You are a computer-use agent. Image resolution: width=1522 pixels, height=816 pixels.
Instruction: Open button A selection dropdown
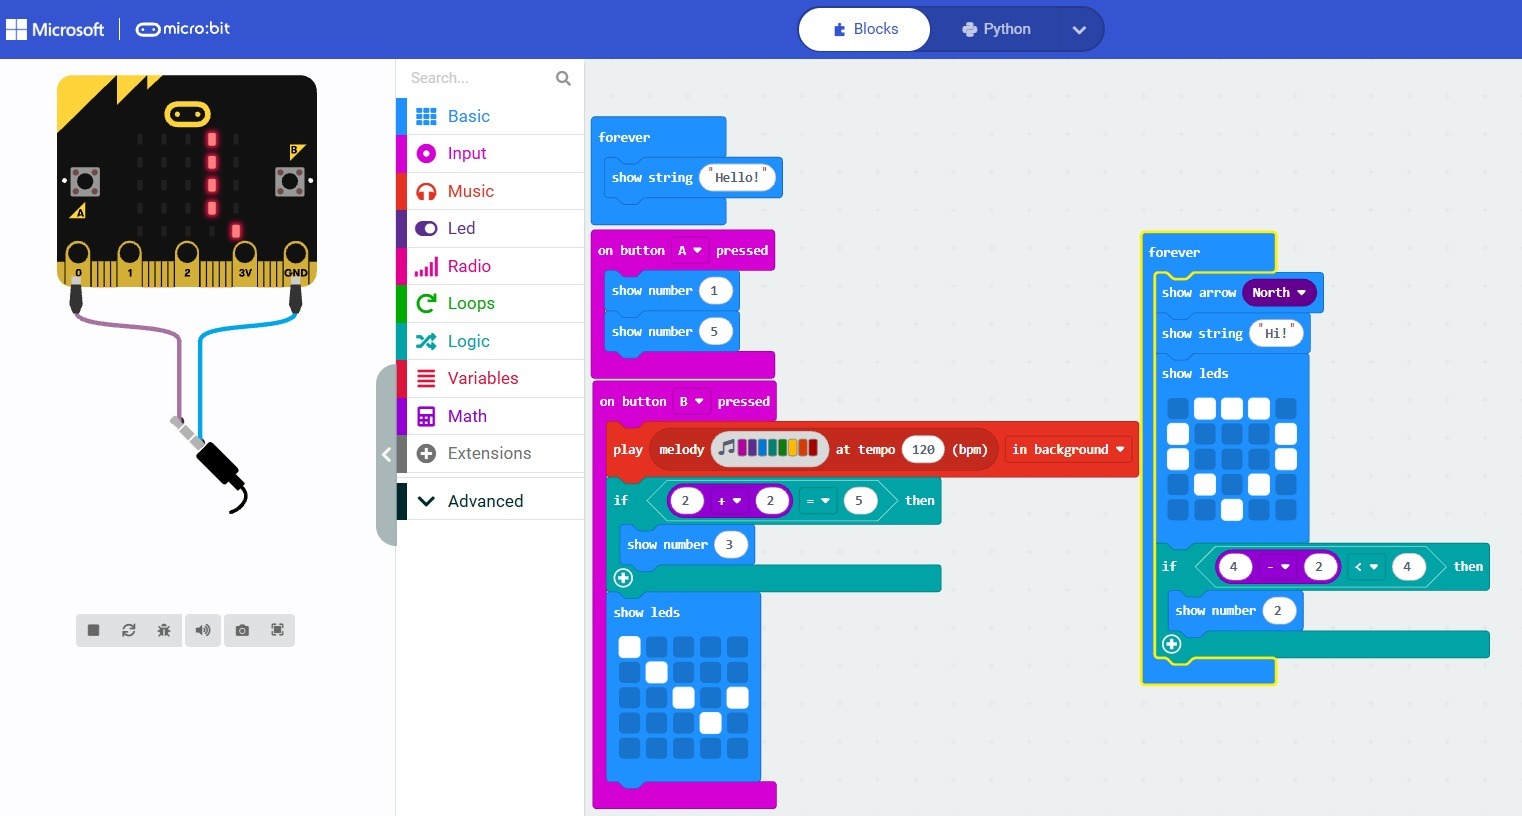690,251
